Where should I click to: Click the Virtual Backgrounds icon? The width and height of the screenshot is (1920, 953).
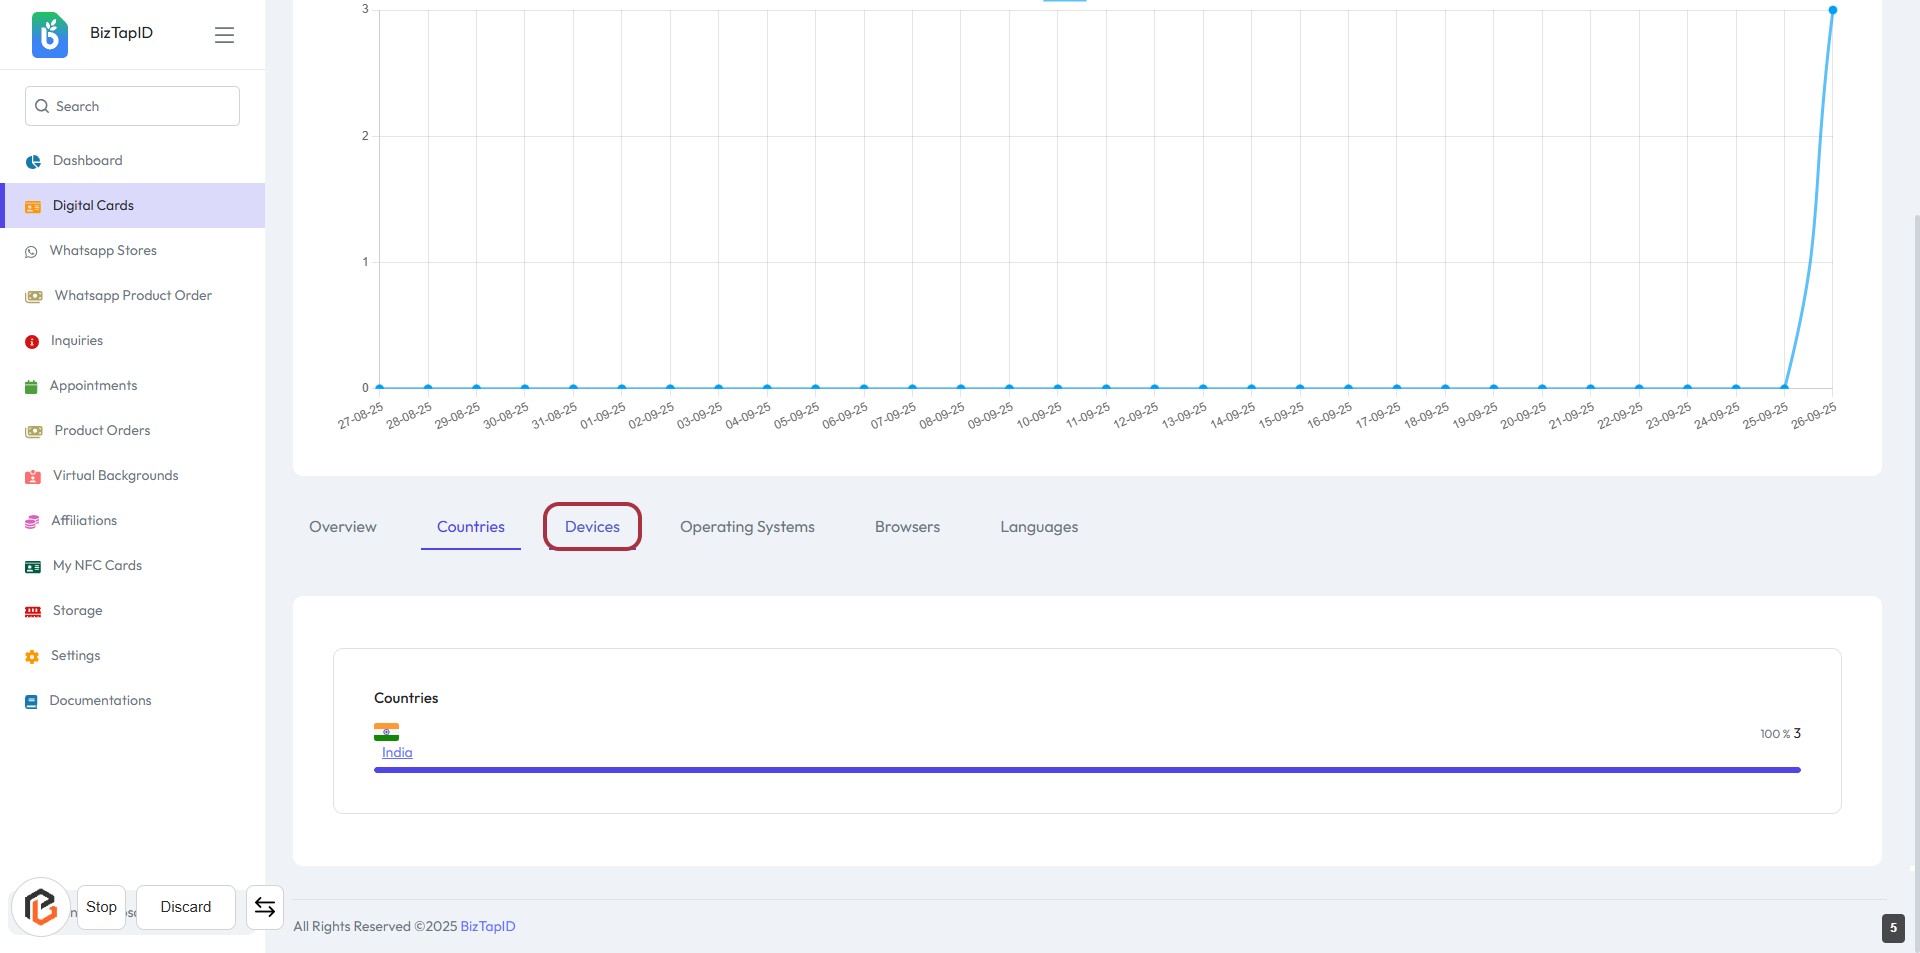pos(33,477)
